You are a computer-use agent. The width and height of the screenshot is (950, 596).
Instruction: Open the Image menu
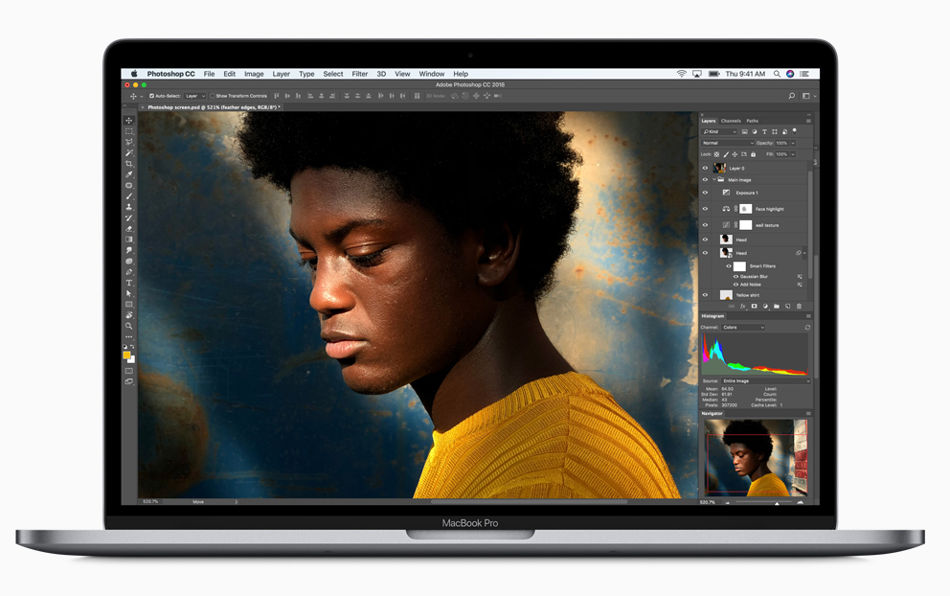point(254,74)
